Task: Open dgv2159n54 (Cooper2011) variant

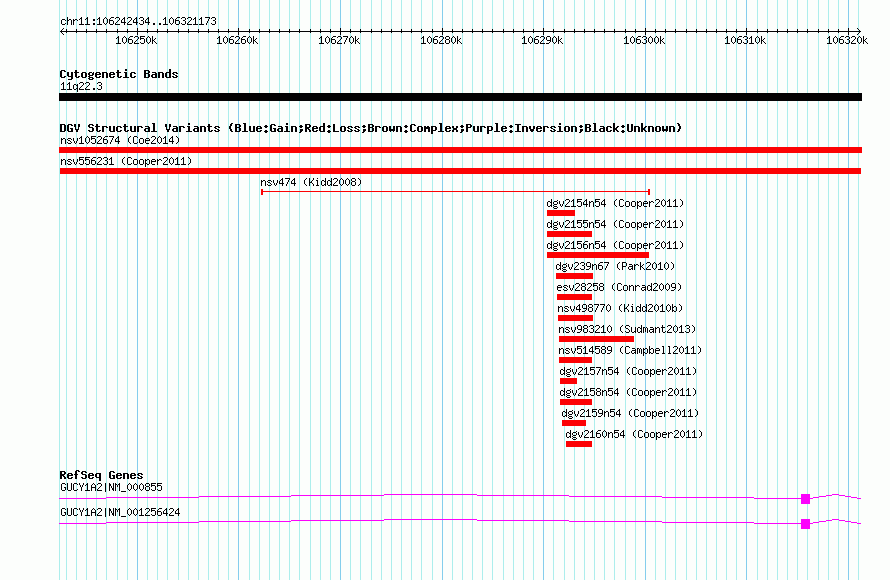Action: coord(630,413)
